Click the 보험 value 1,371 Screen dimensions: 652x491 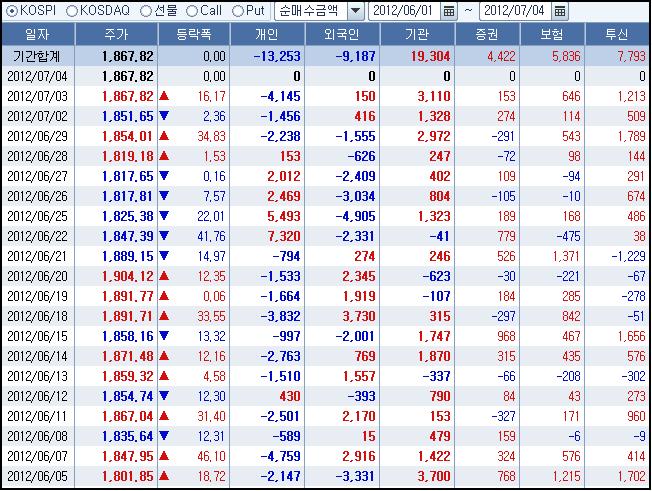(566, 257)
